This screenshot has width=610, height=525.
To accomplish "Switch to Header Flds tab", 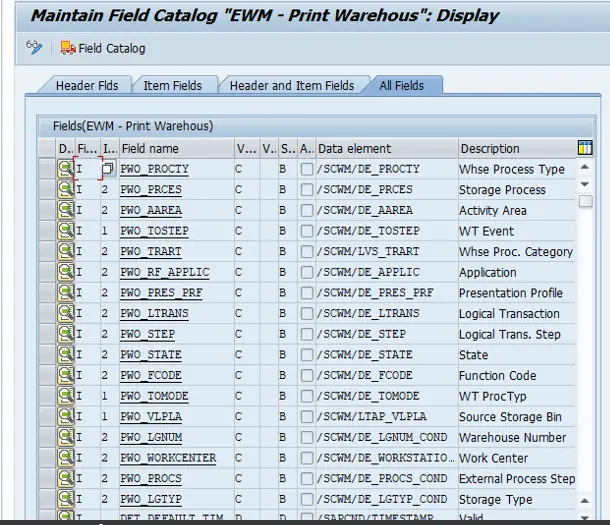I will tap(86, 86).
